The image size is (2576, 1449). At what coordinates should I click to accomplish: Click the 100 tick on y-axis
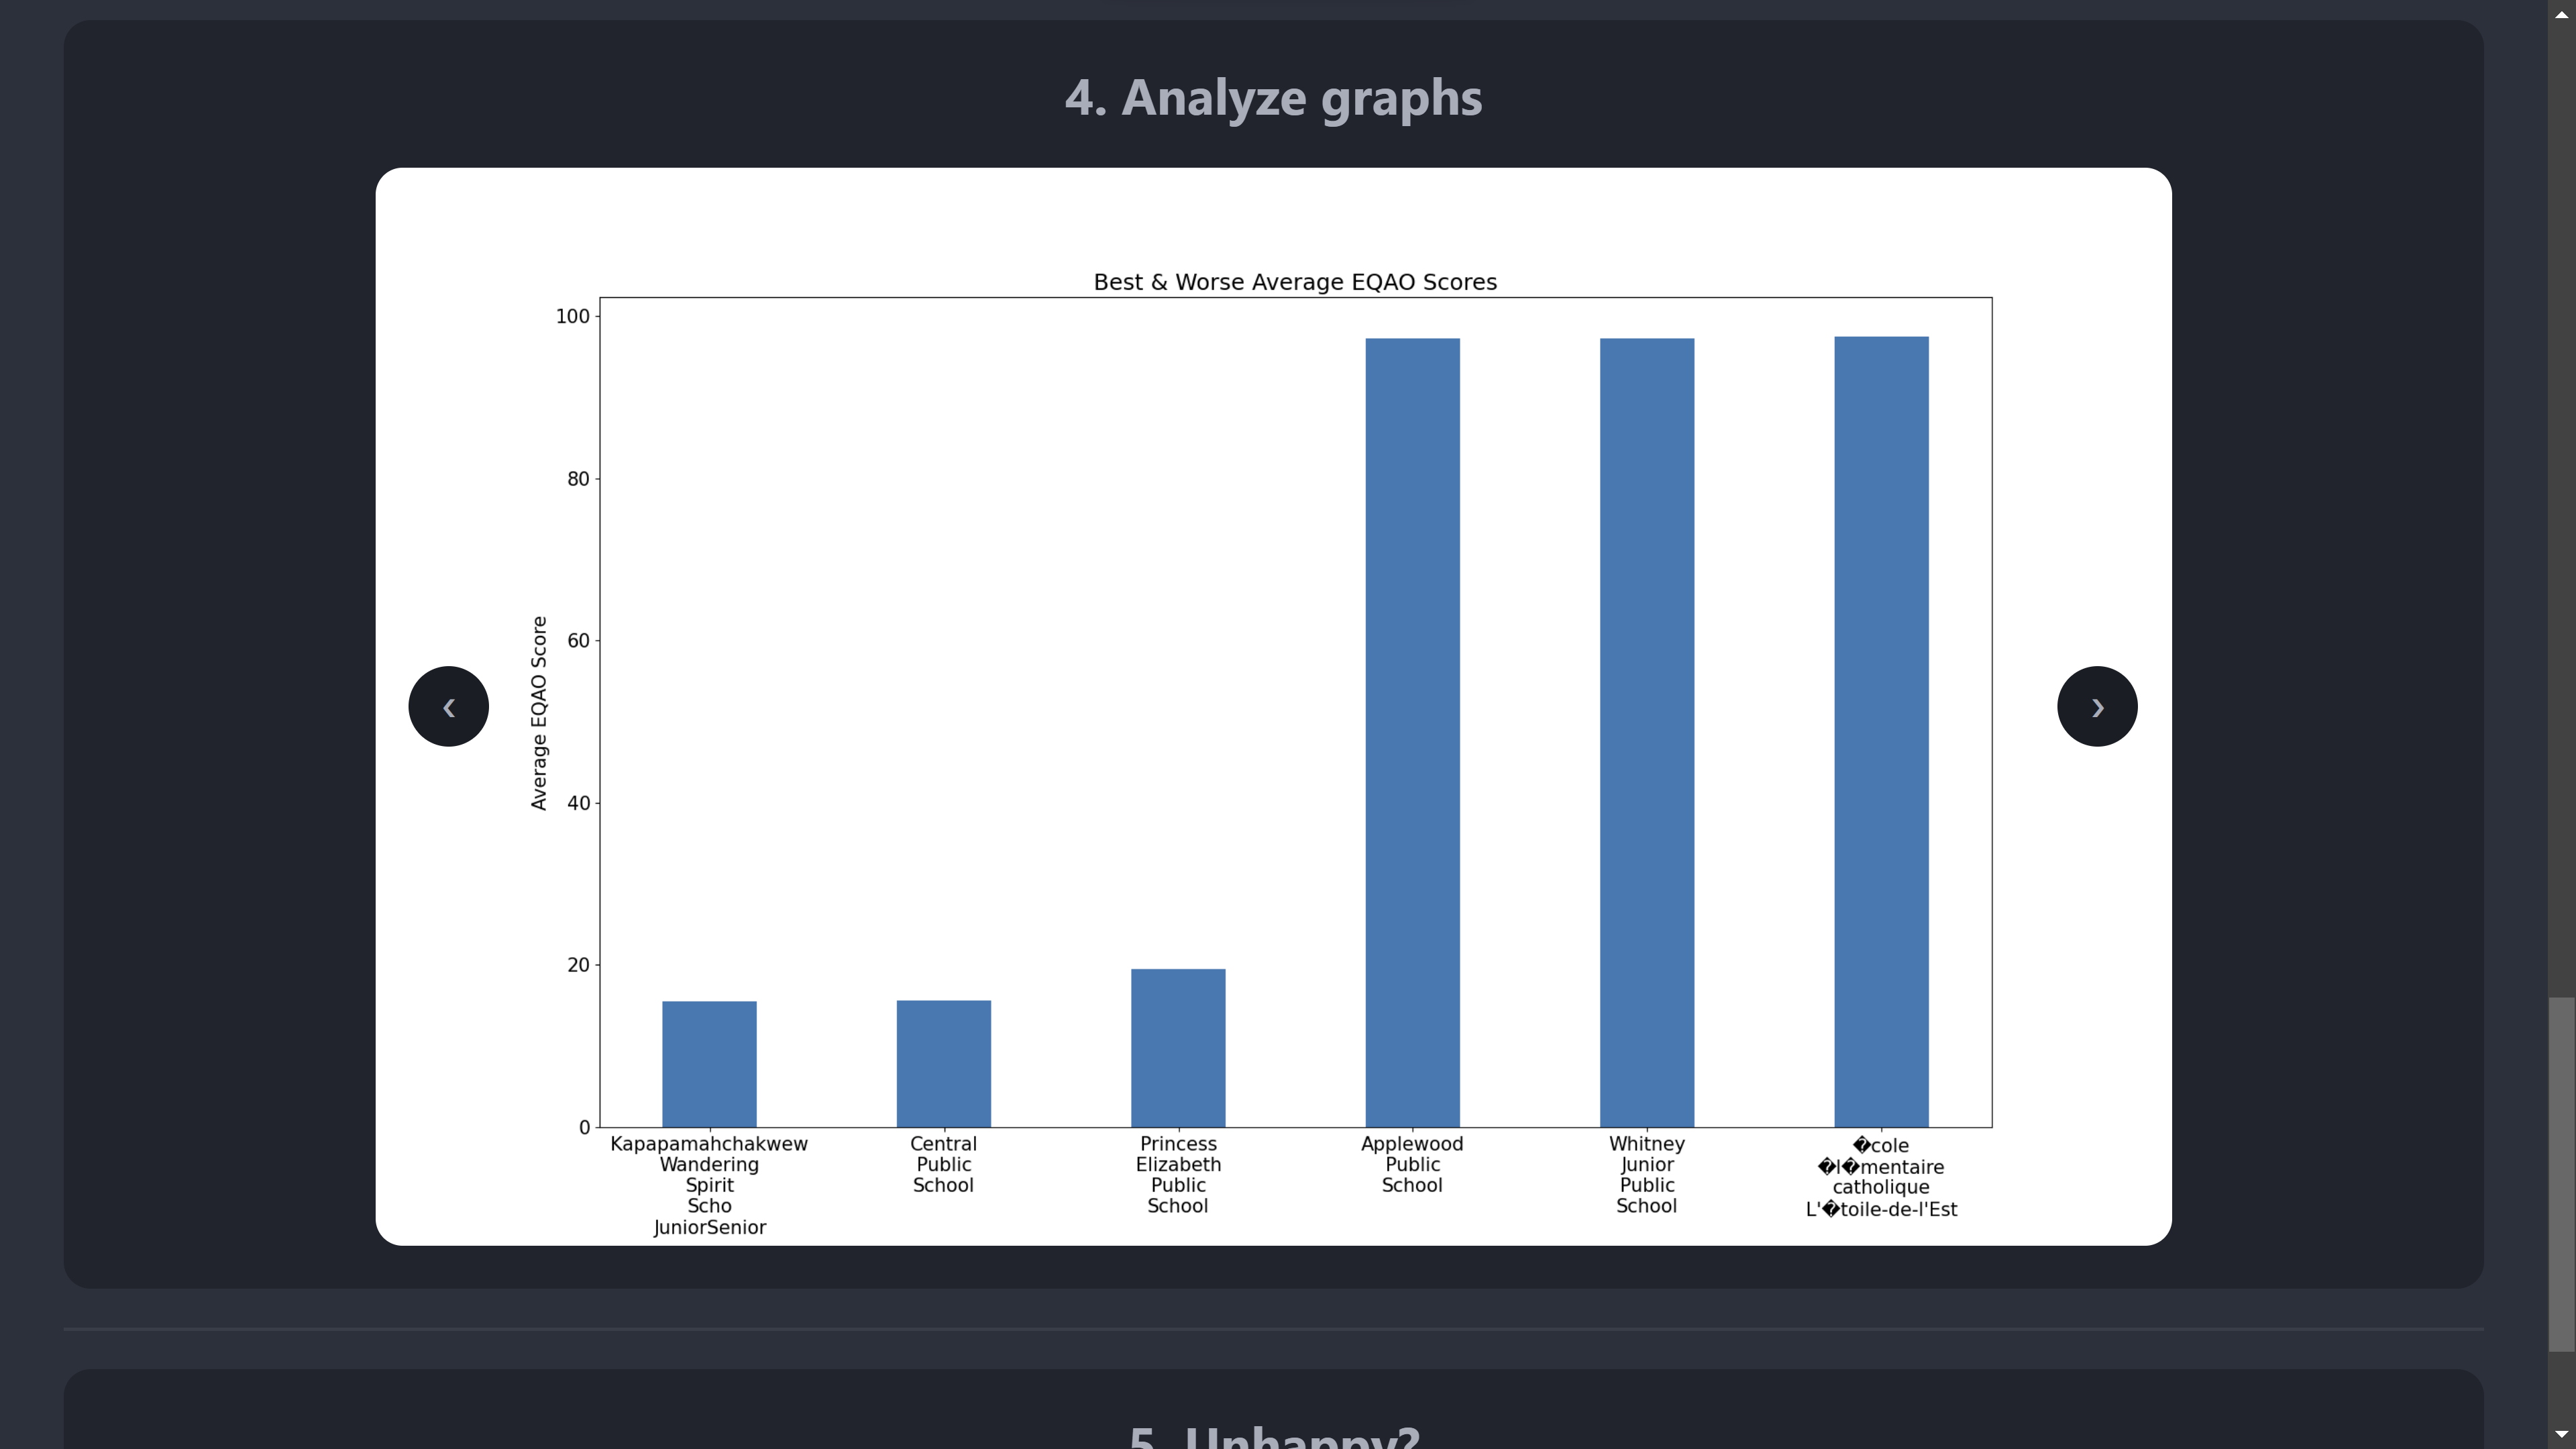click(x=572, y=317)
